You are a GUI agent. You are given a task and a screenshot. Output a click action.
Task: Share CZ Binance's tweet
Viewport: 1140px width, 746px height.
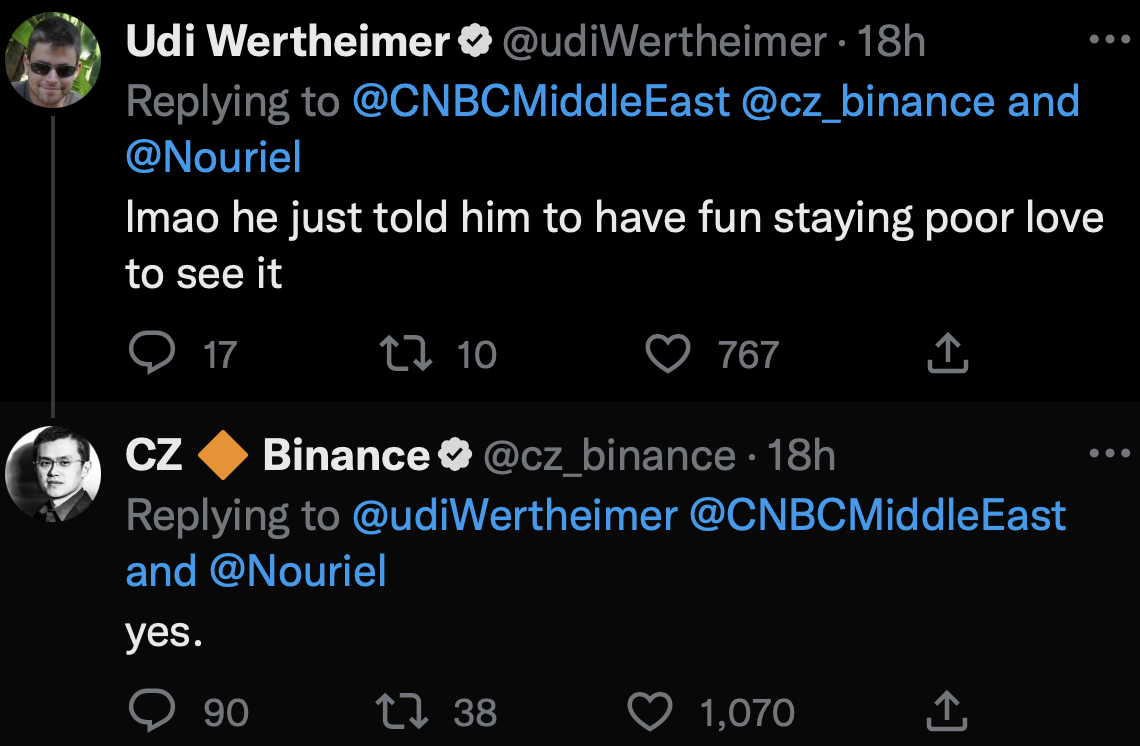[946, 711]
